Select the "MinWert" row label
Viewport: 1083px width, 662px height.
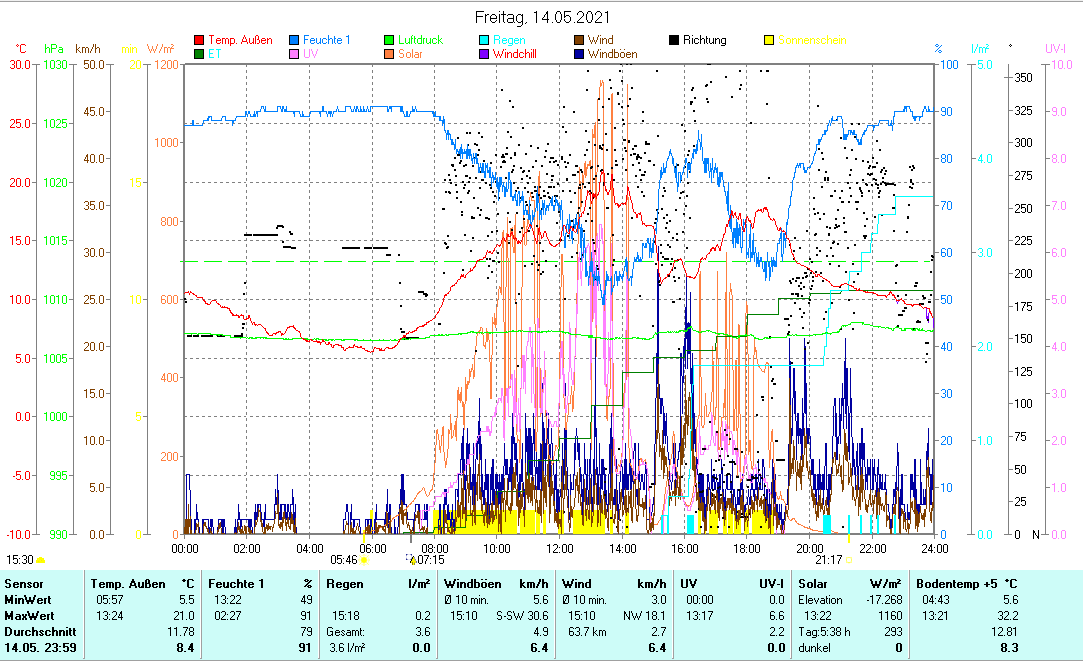28,600
